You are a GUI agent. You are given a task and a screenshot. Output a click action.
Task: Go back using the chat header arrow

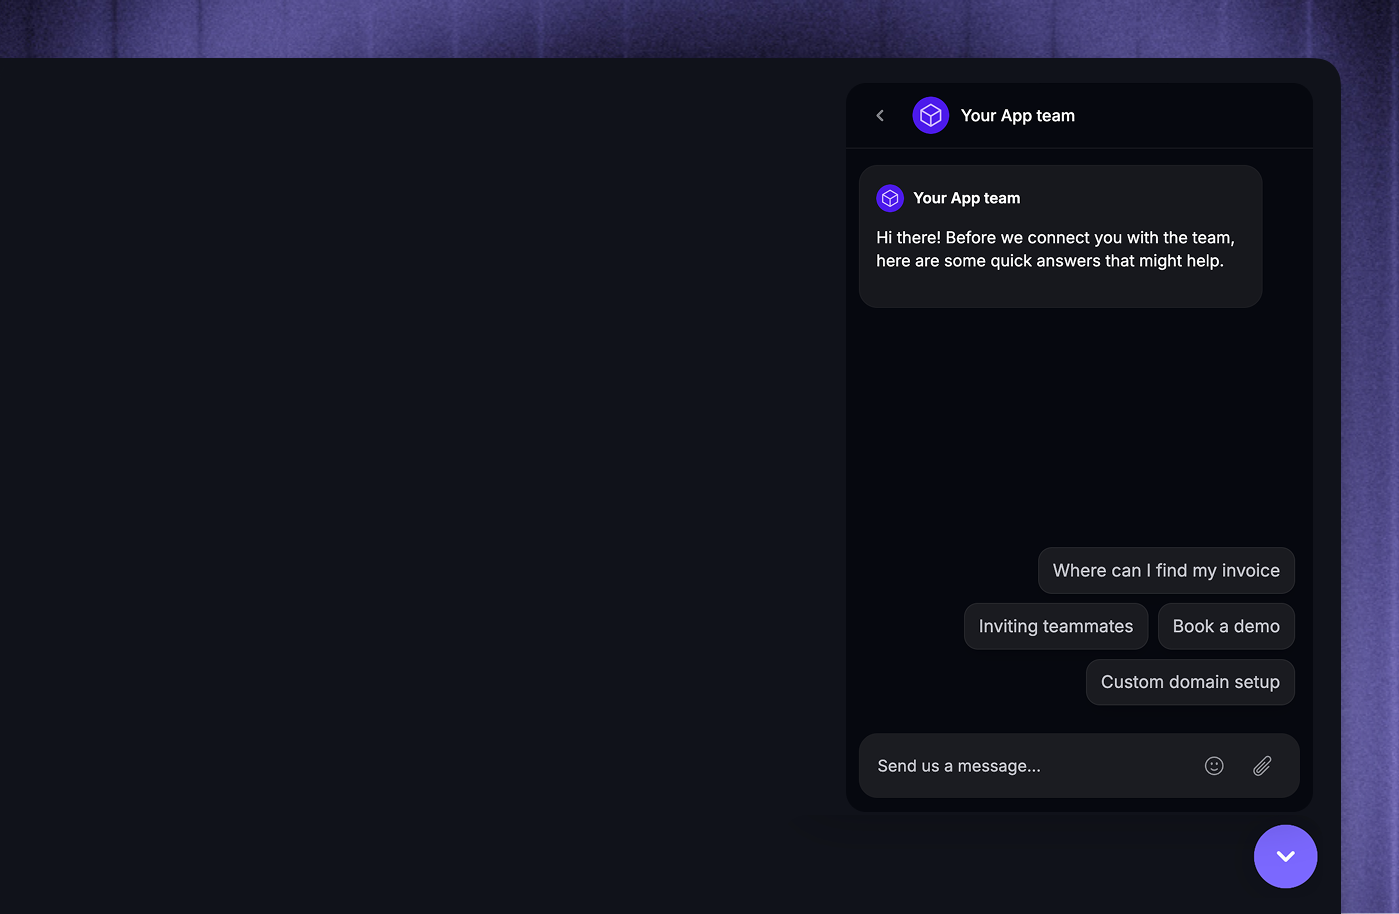coord(880,116)
